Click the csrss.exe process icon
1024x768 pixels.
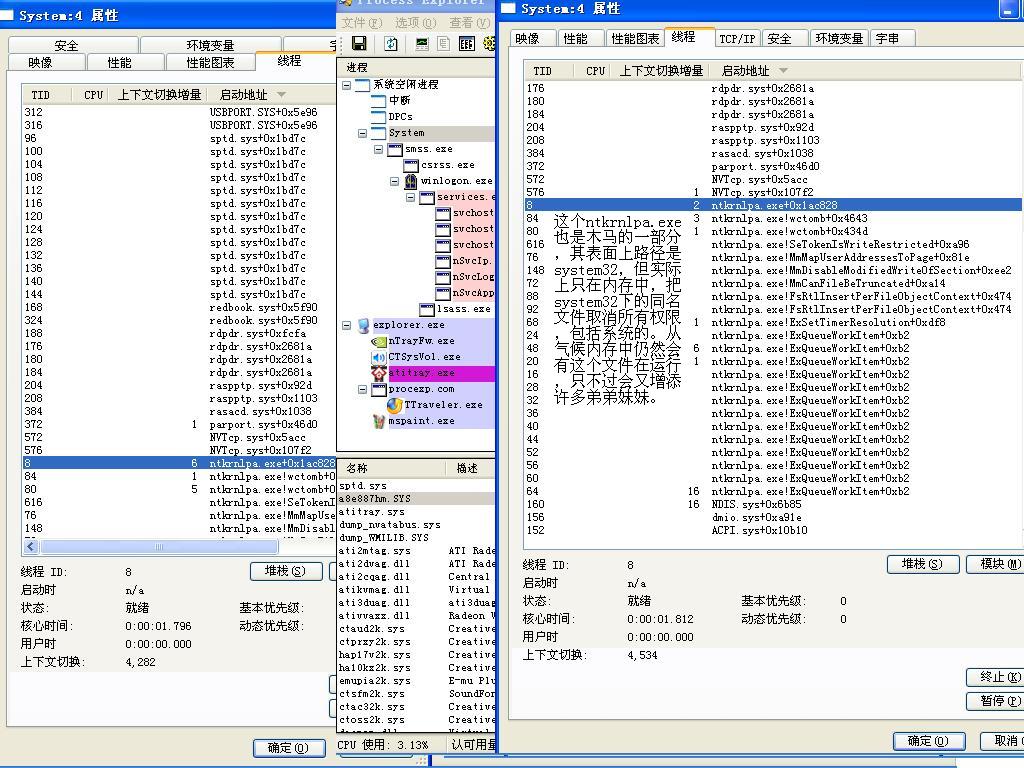(x=411, y=165)
